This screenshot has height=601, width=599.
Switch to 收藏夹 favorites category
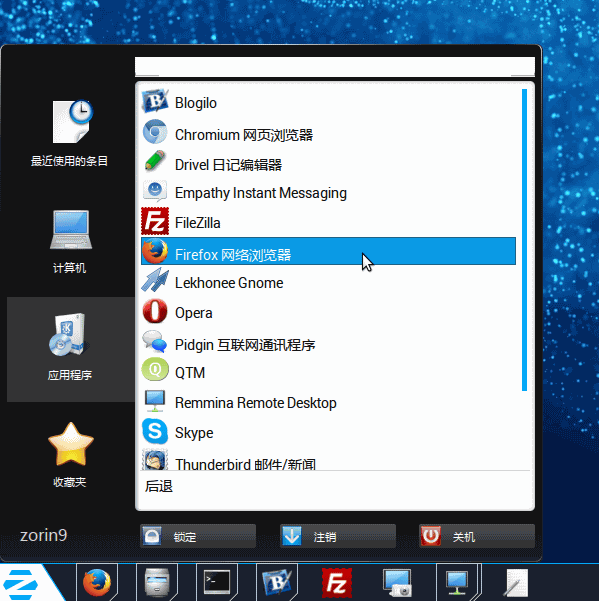tap(70, 455)
